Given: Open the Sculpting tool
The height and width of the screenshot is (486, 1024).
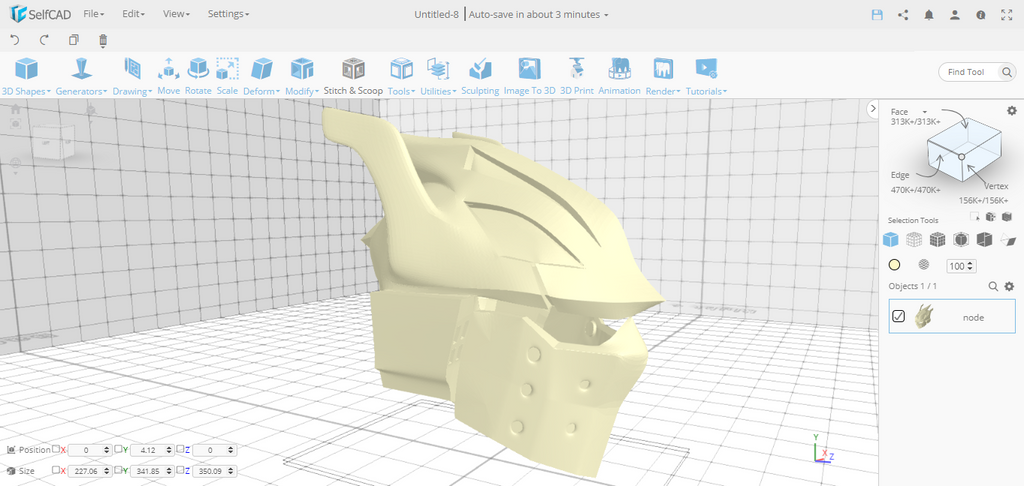Looking at the screenshot, I should (480, 76).
